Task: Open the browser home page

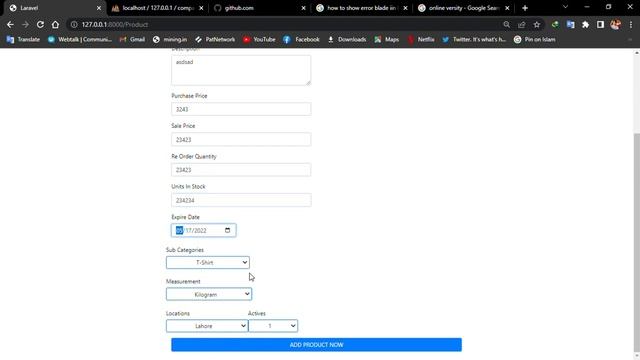Action: 55,24
